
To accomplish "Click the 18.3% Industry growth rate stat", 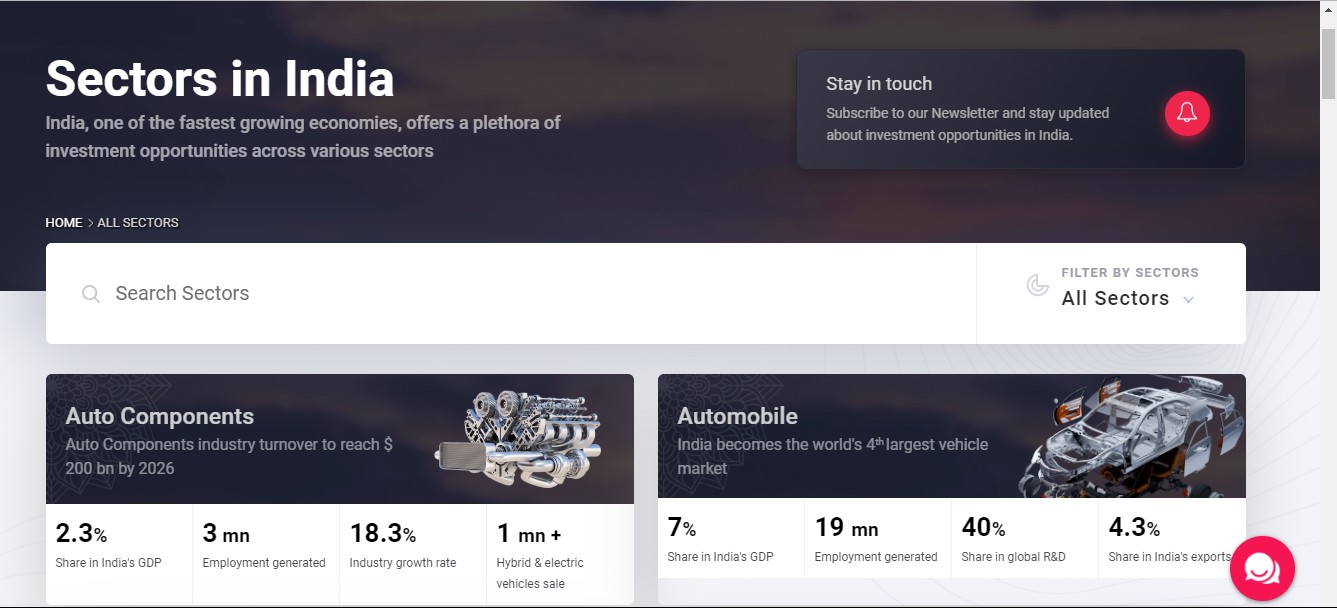I will click(x=412, y=546).
